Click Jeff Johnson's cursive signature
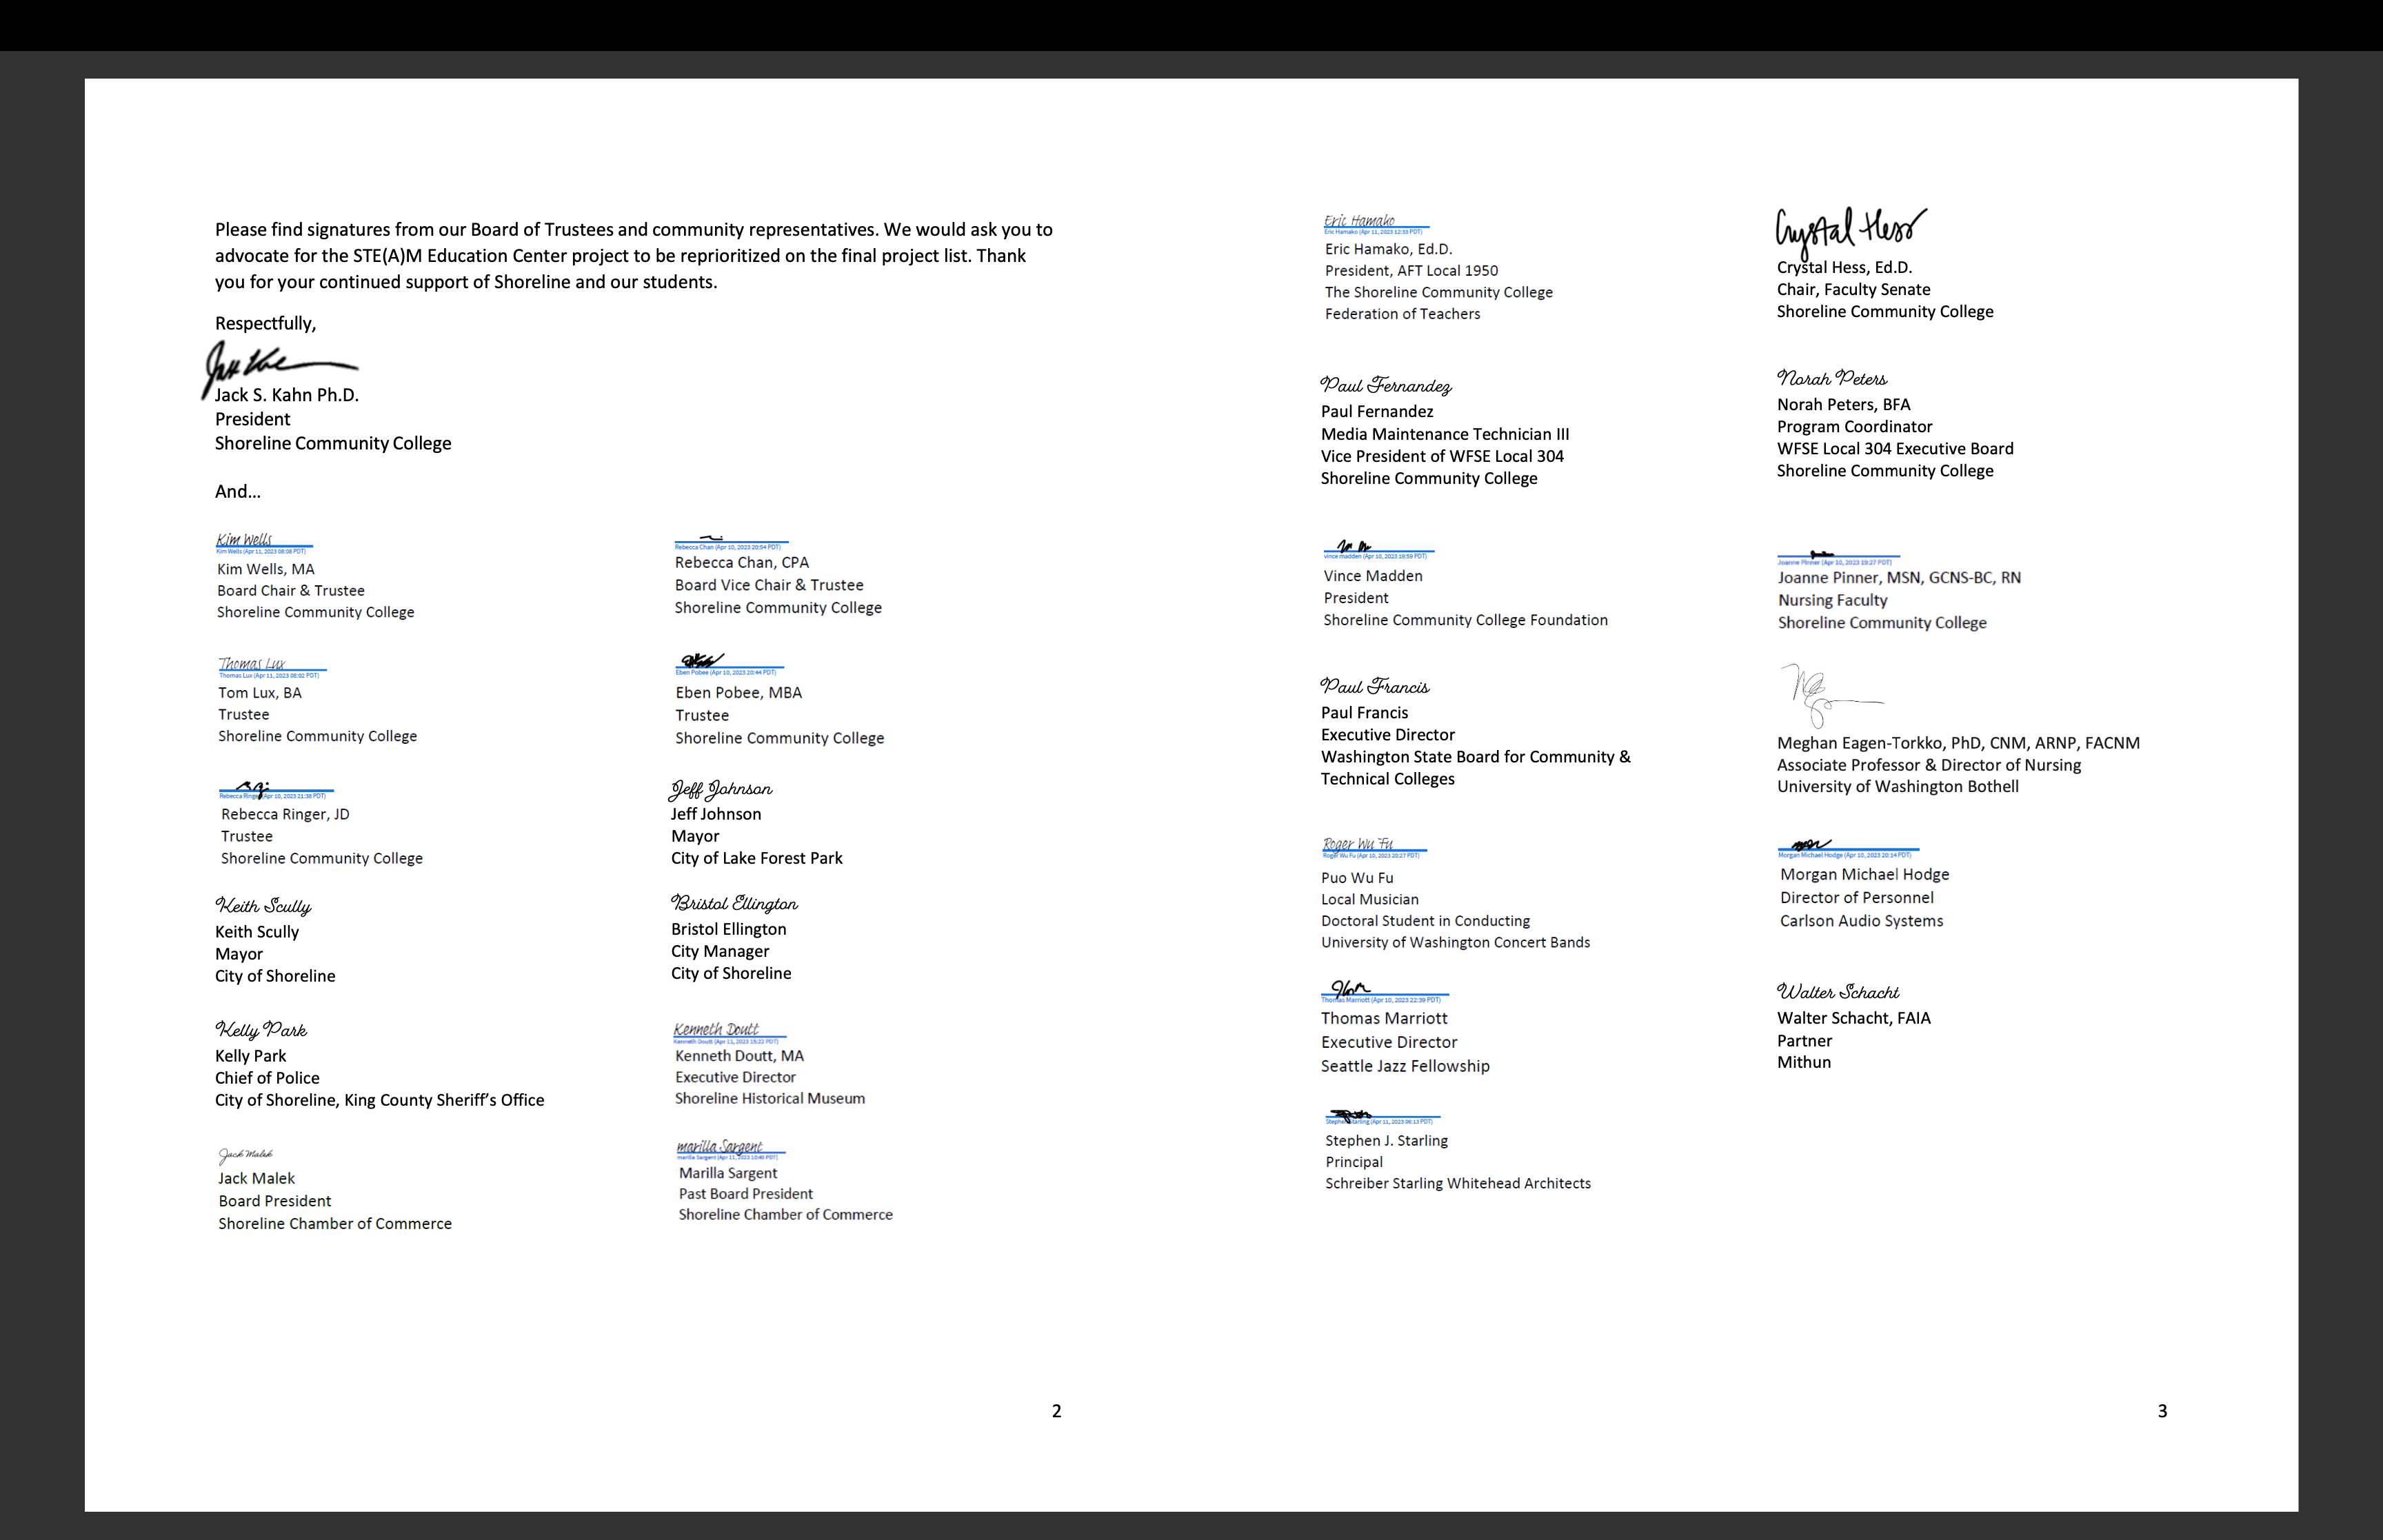Screen dimensions: 2383x1540 pos(720,790)
